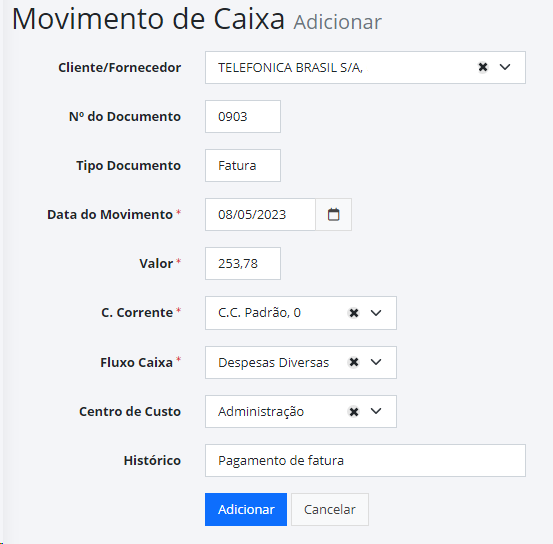Open the Centro de Custo dropdown chevron
Screen dimensions: 553x544
pos(376,411)
